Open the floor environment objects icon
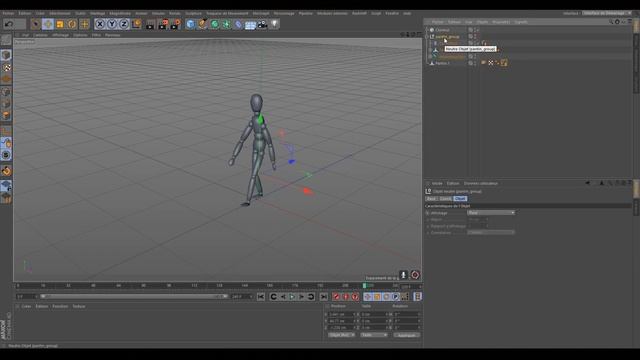The width and height of the screenshot is (640, 360). 250,24
